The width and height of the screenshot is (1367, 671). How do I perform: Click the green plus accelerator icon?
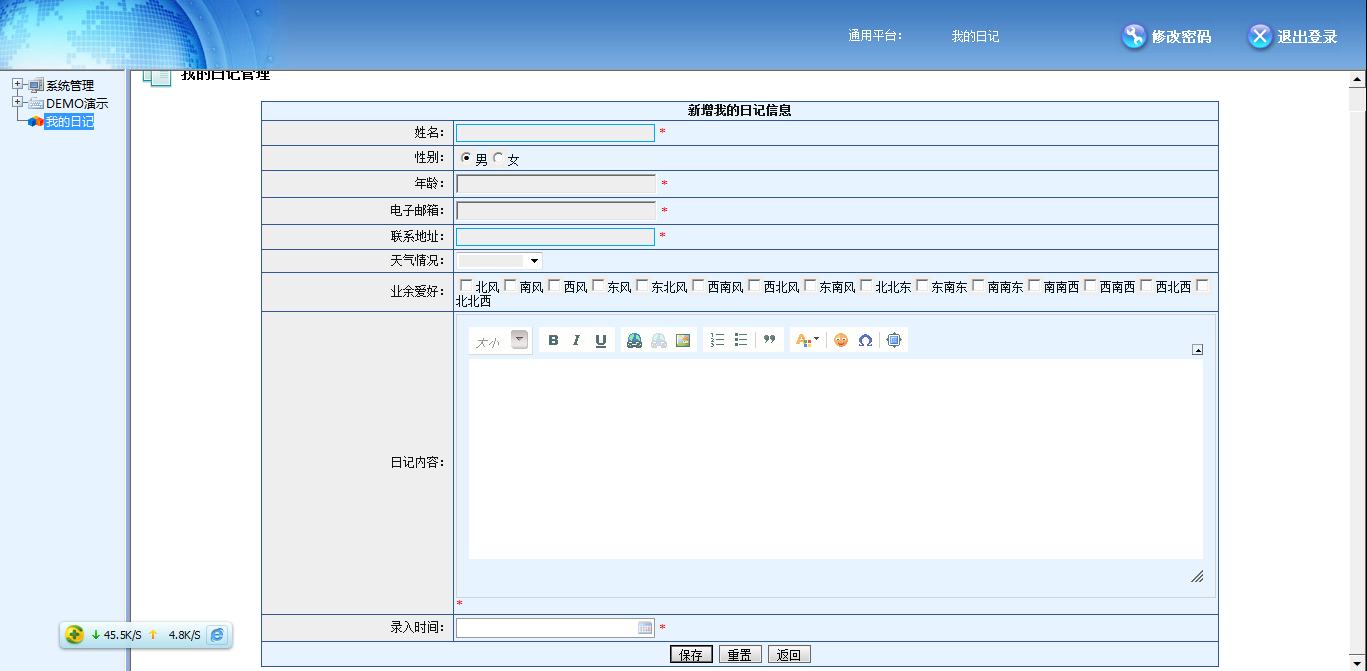click(74, 634)
